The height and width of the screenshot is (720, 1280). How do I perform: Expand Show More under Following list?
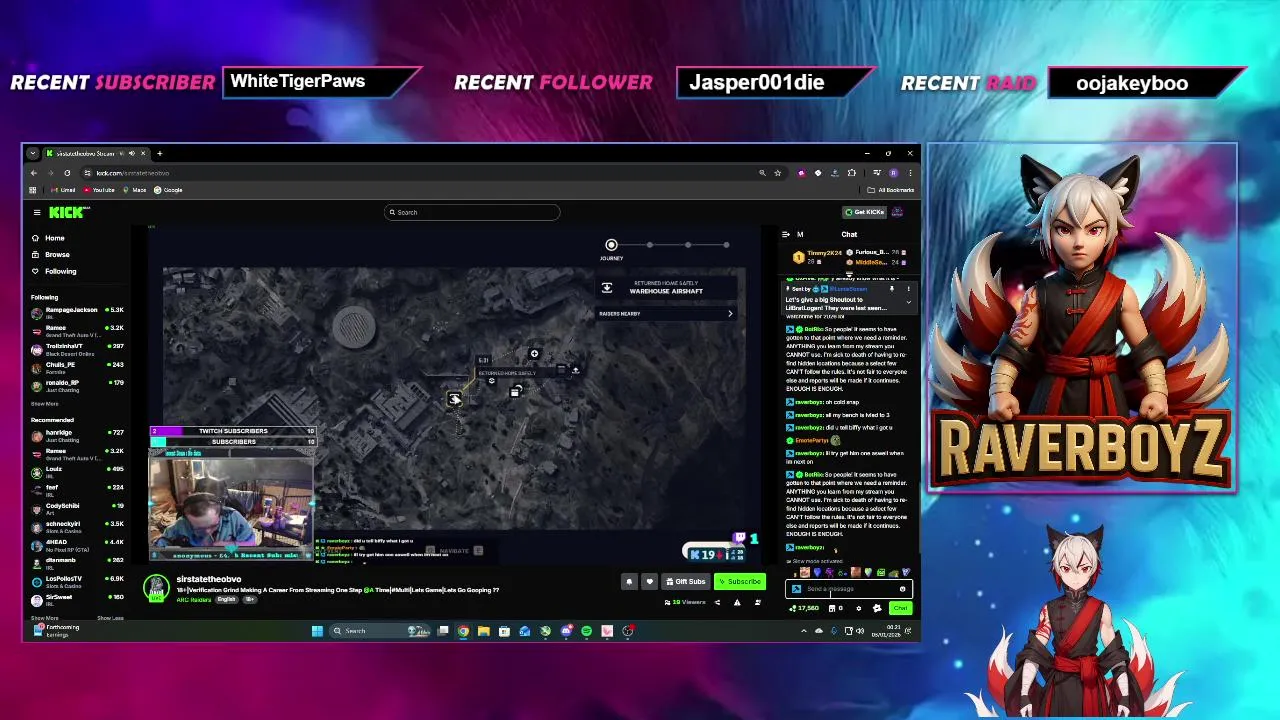(44, 404)
